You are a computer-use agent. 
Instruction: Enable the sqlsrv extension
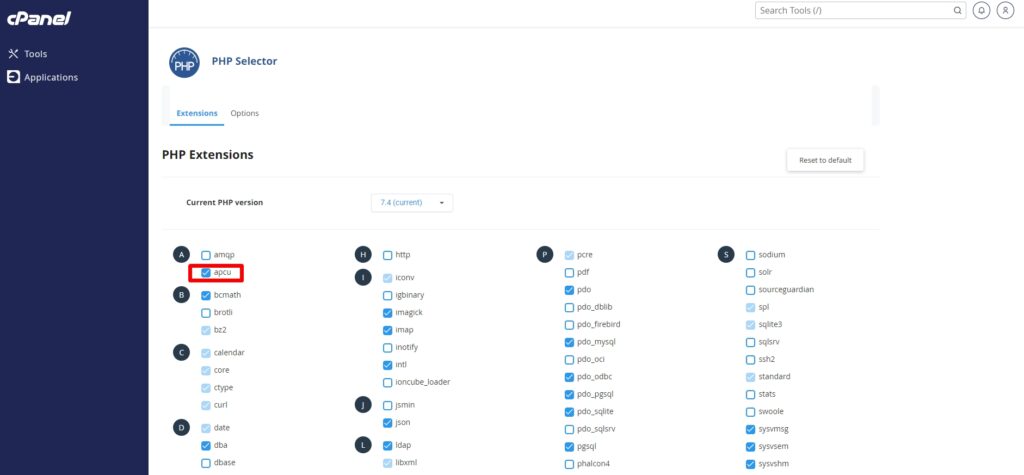[x=750, y=342]
